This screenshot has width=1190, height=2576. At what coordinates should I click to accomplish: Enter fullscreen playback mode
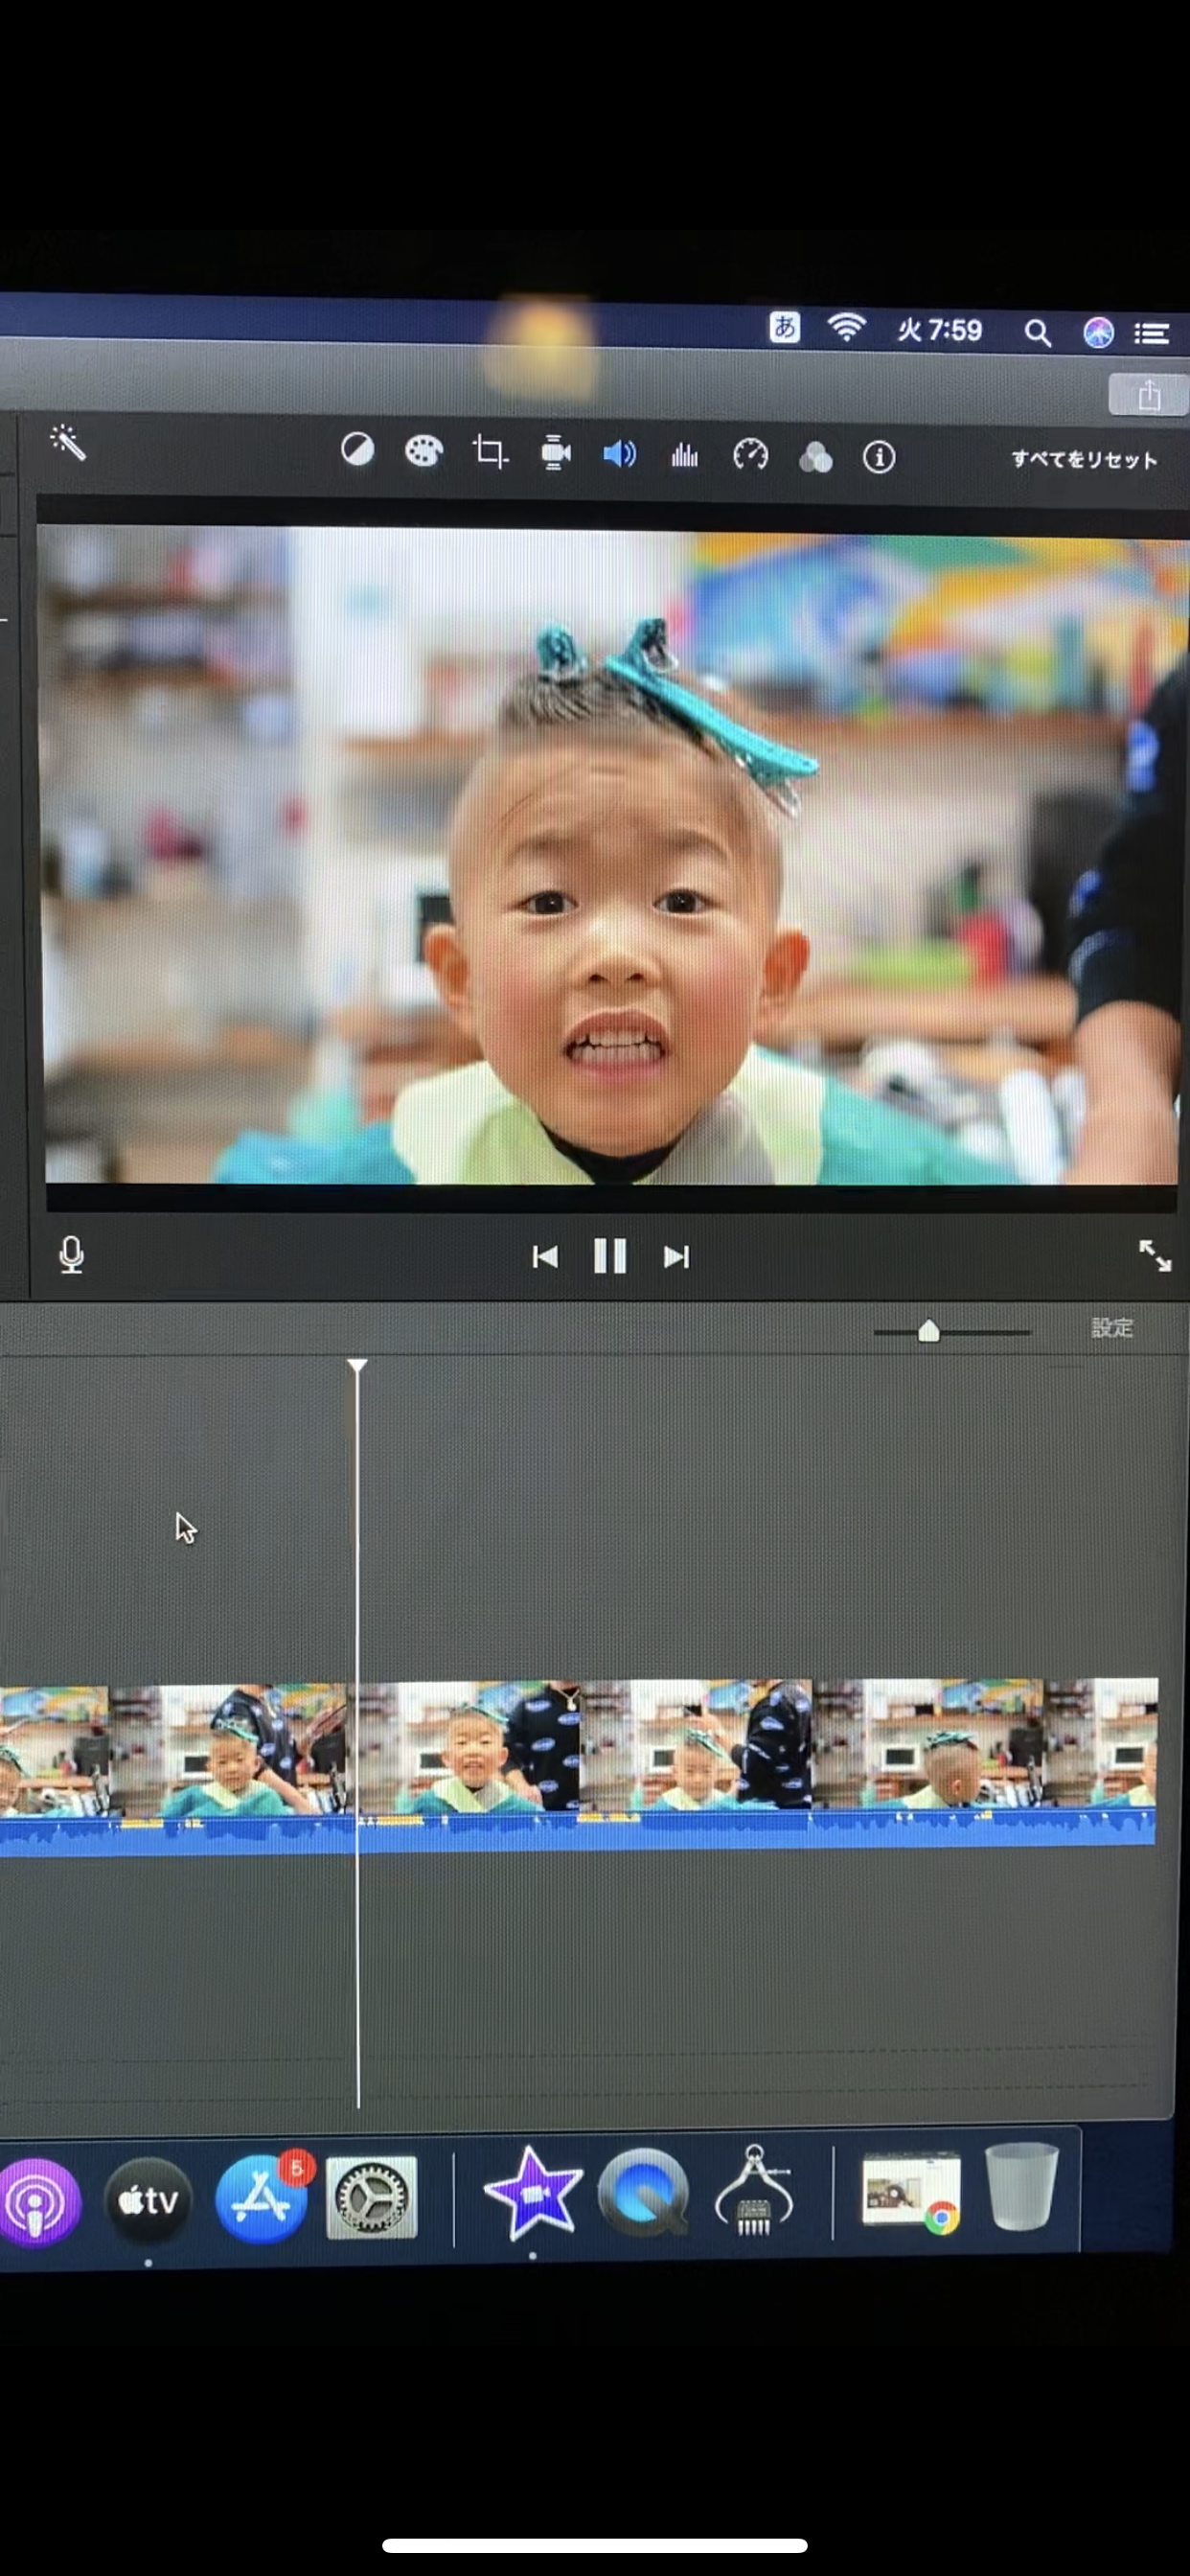click(x=1155, y=1255)
